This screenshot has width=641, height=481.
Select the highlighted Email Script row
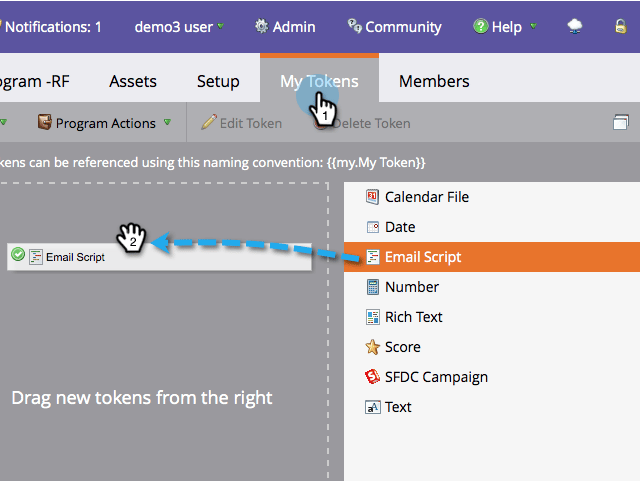point(492,257)
